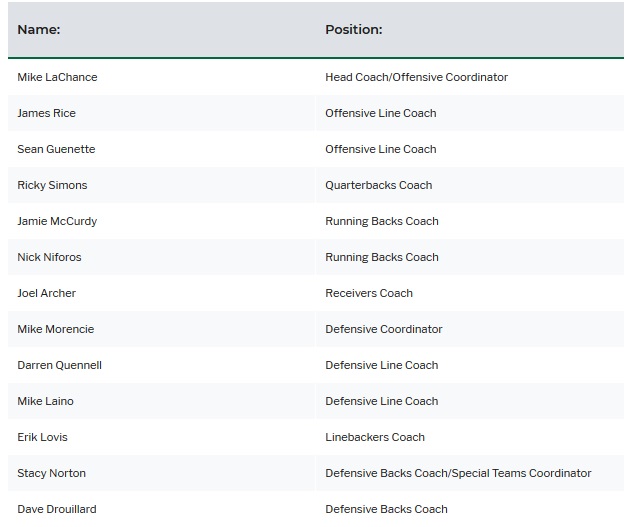632x527 pixels.
Task: Select James Rice in the table
Action: coord(46,113)
